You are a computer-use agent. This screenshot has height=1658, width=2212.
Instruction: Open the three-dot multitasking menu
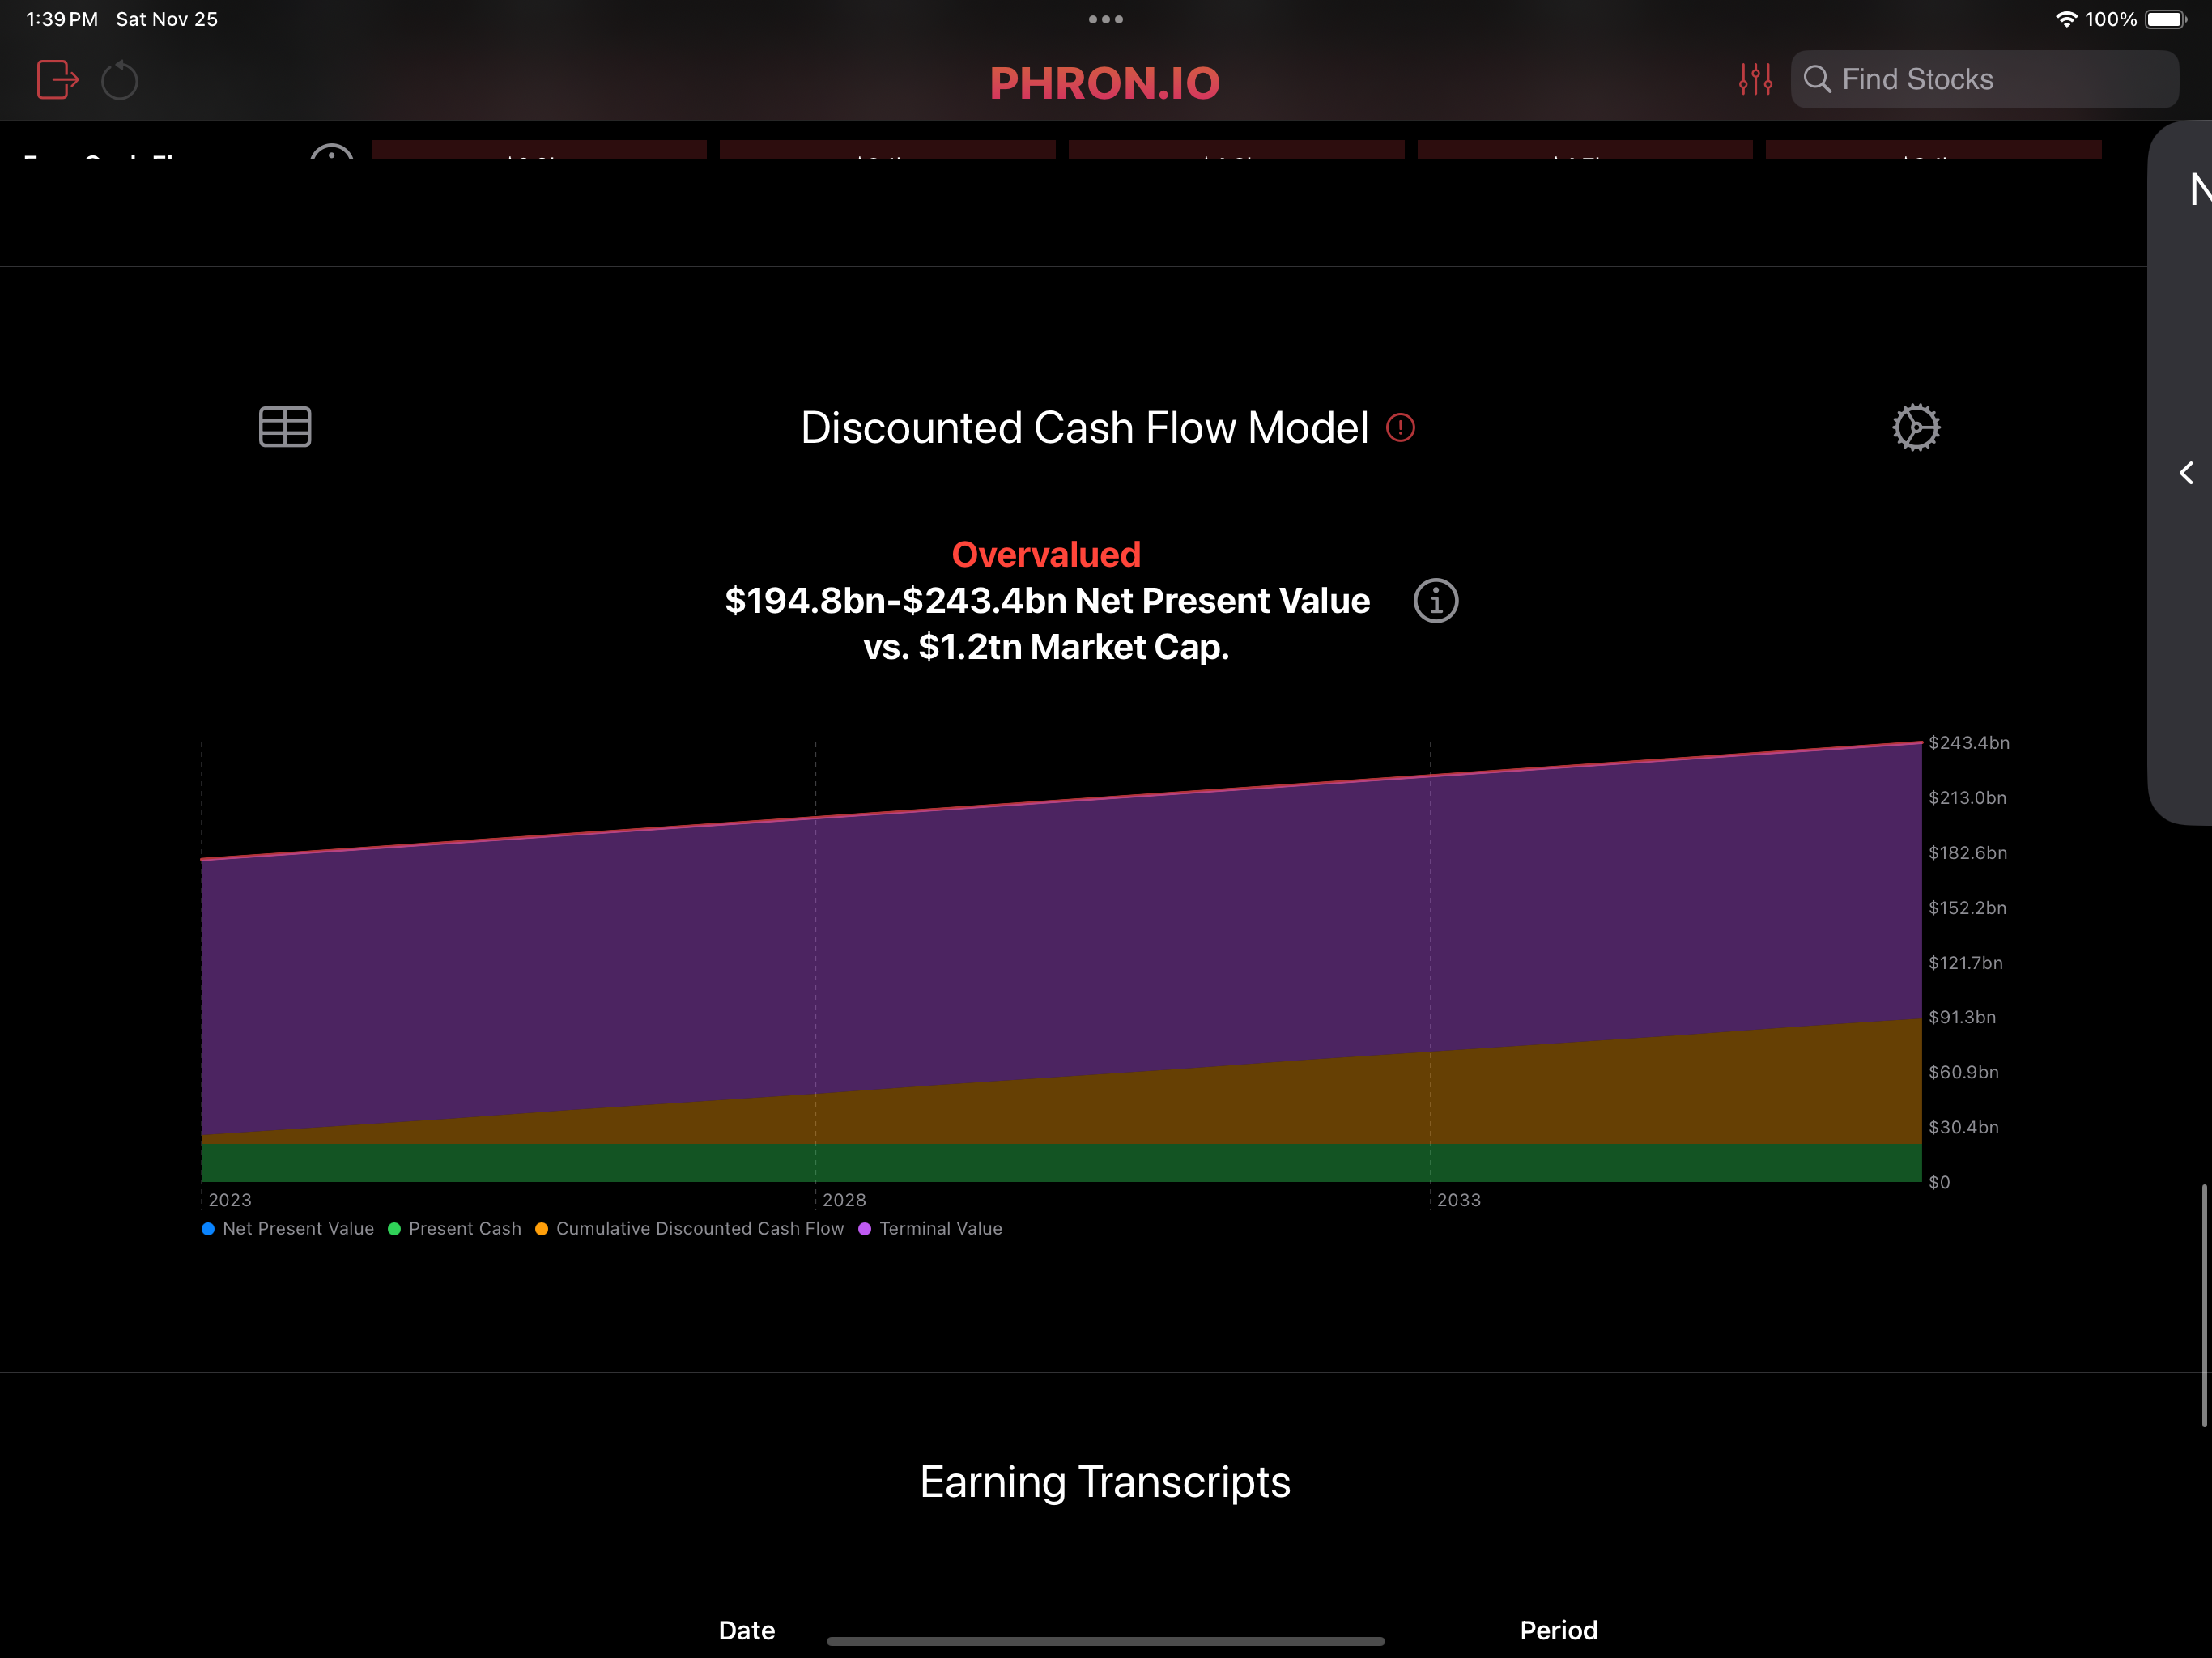point(1105,19)
